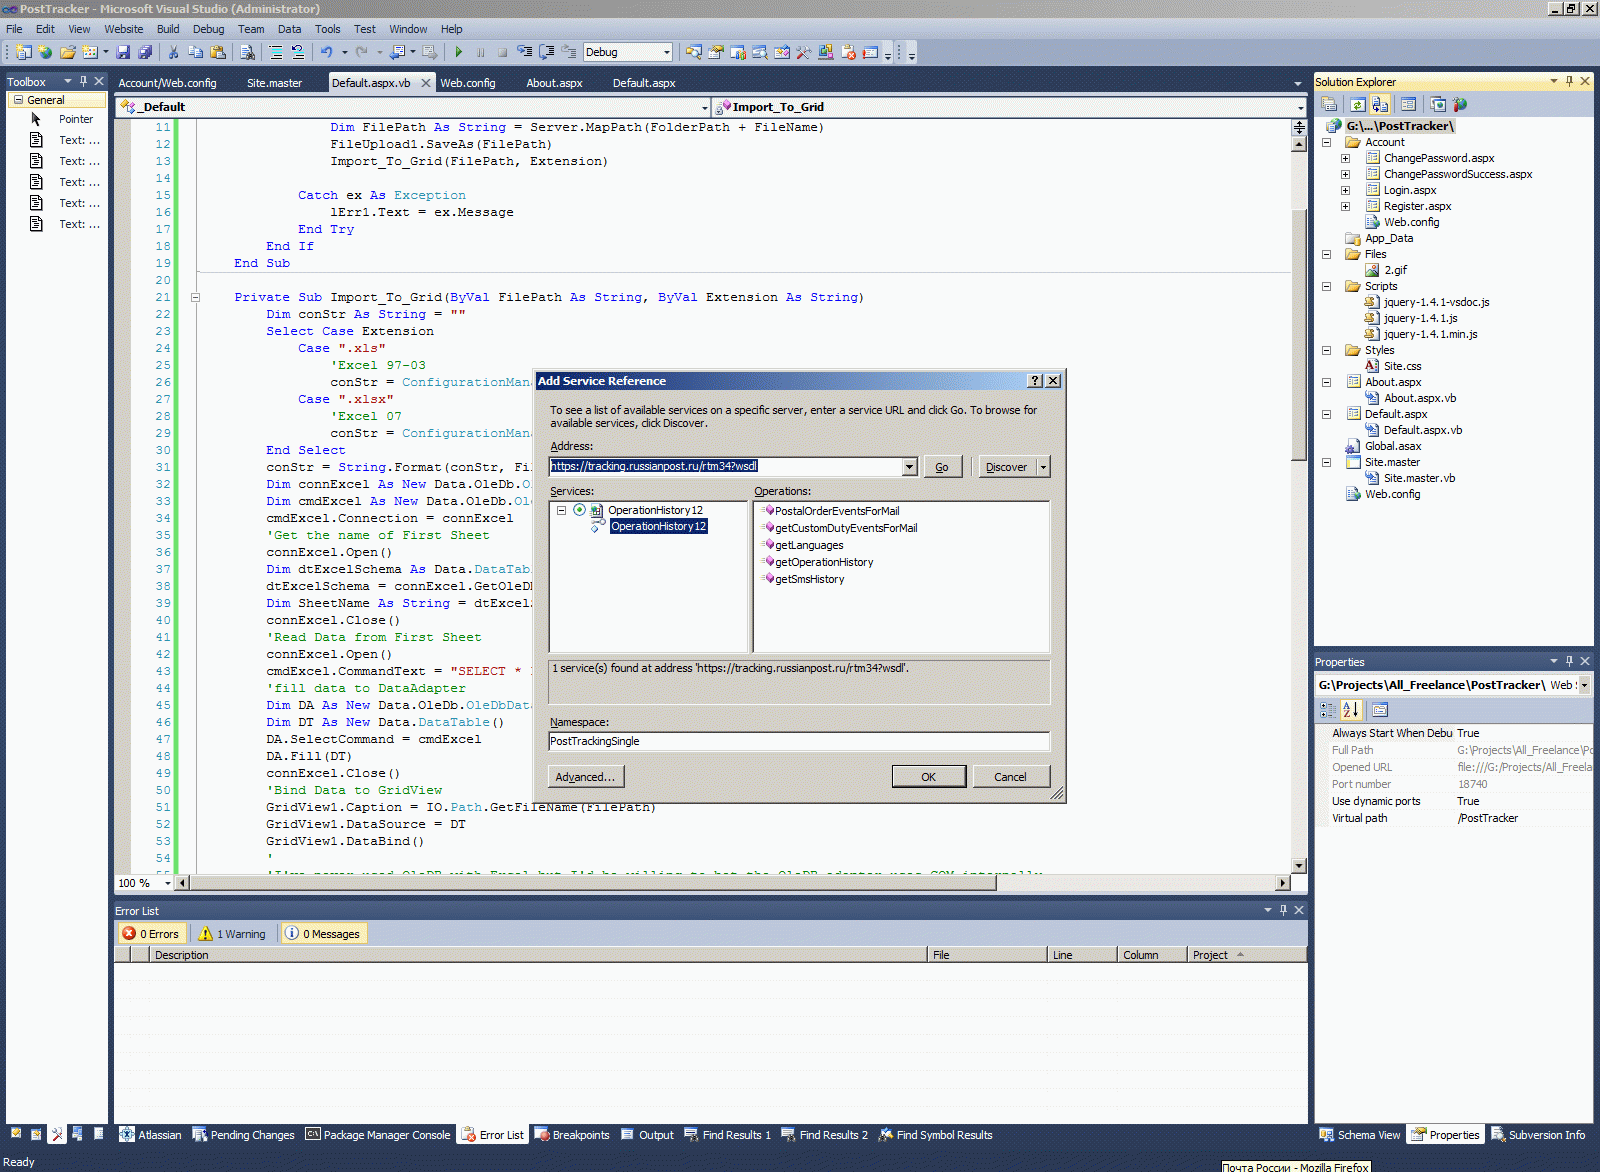The width and height of the screenshot is (1600, 1172).
Task: Collapse the Account folder in Solution Explorer
Action: pyautogui.click(x=1327, y=142)
